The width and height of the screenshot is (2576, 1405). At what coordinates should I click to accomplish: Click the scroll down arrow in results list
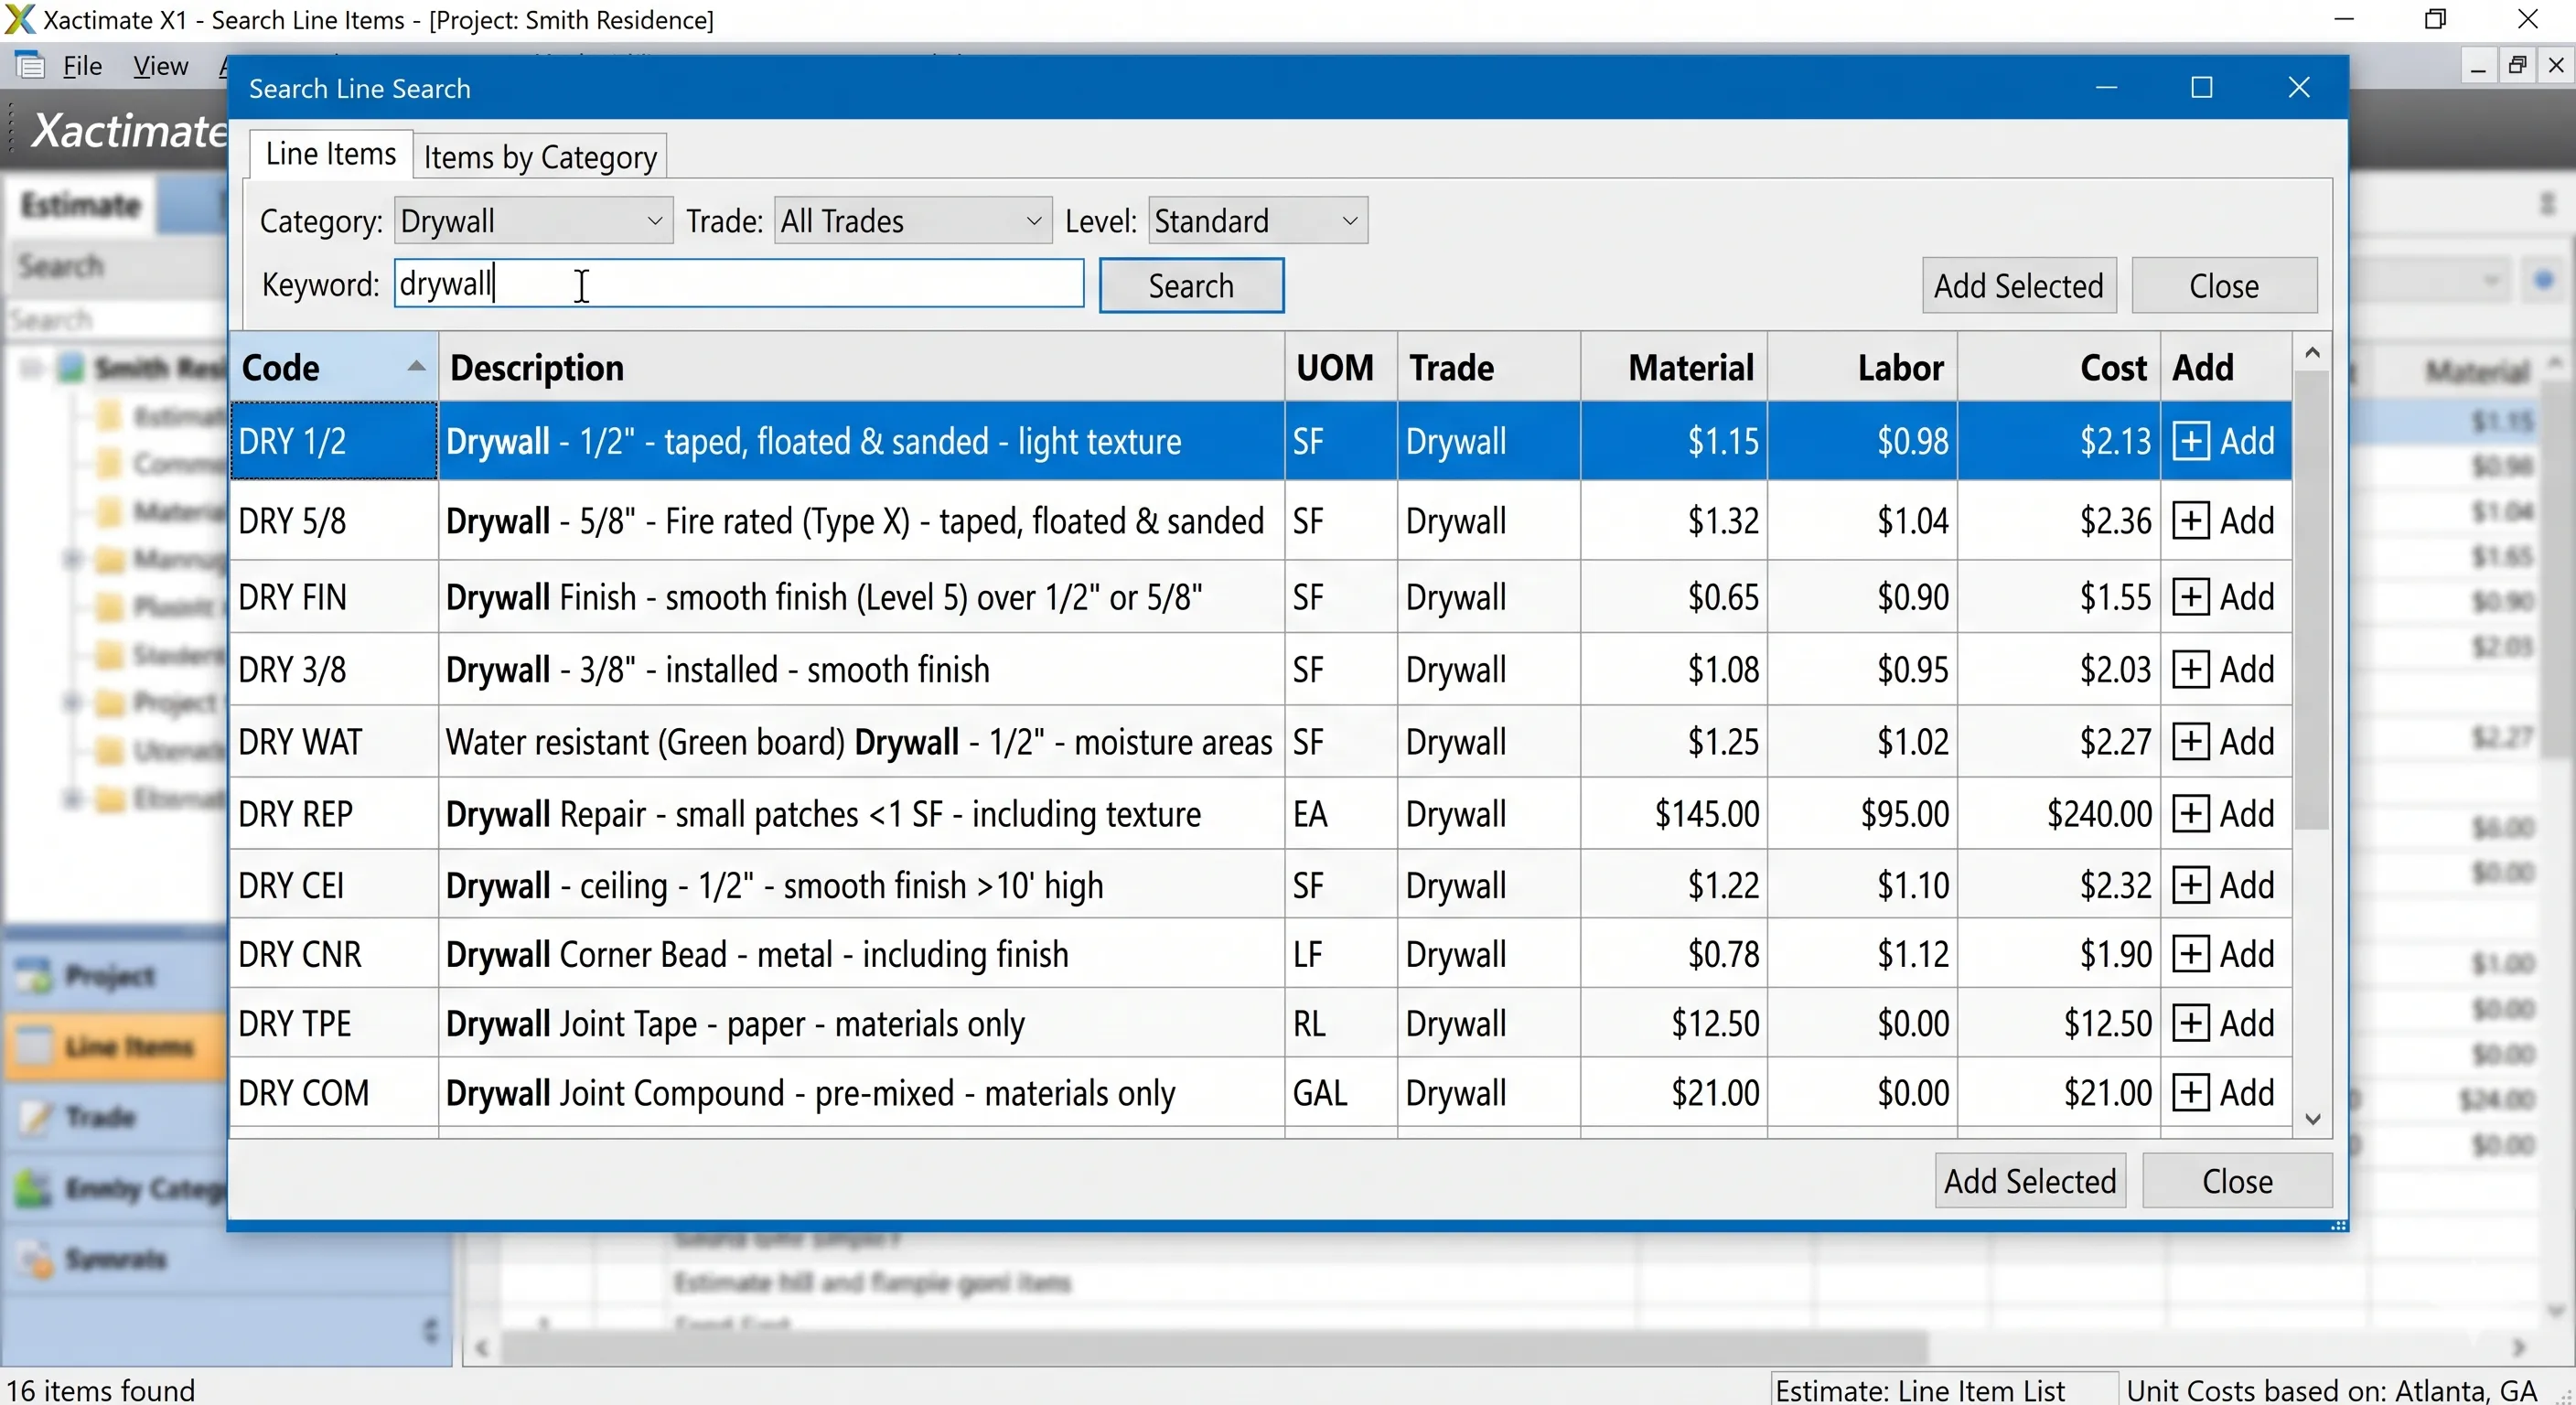2312,1119
